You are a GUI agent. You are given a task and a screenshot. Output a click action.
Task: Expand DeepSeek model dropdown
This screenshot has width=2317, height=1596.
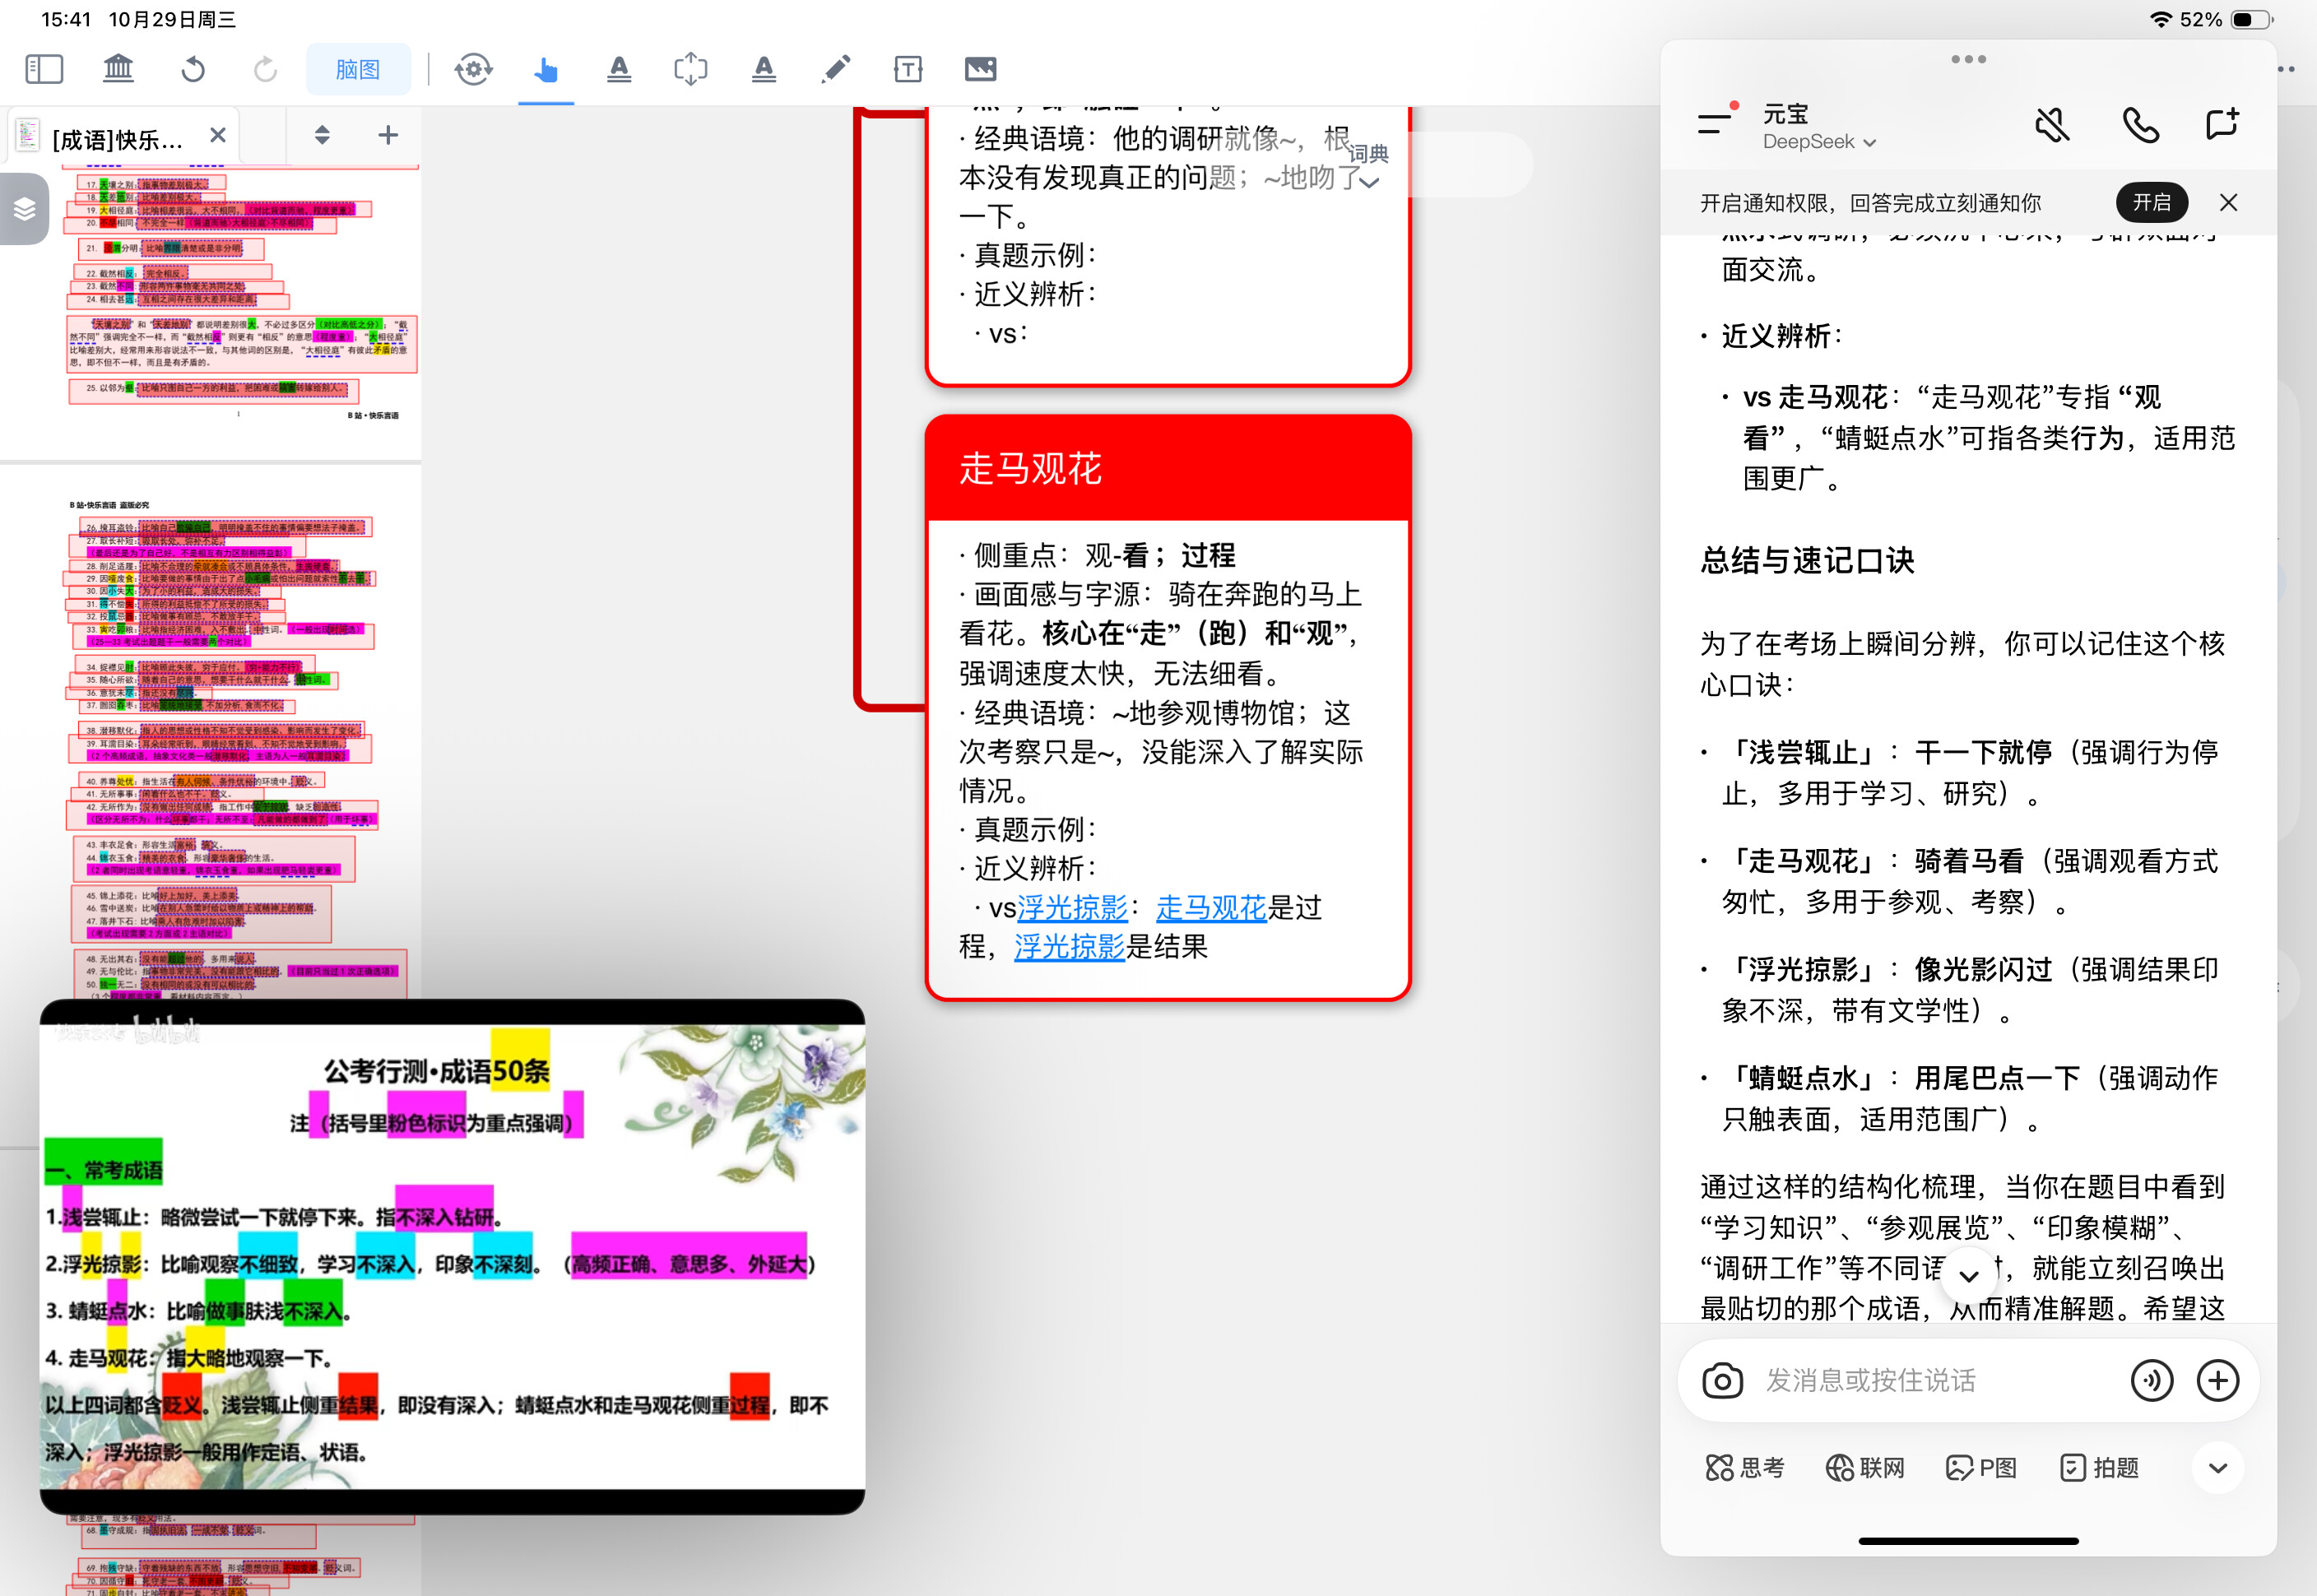(x=1819, y=142)
